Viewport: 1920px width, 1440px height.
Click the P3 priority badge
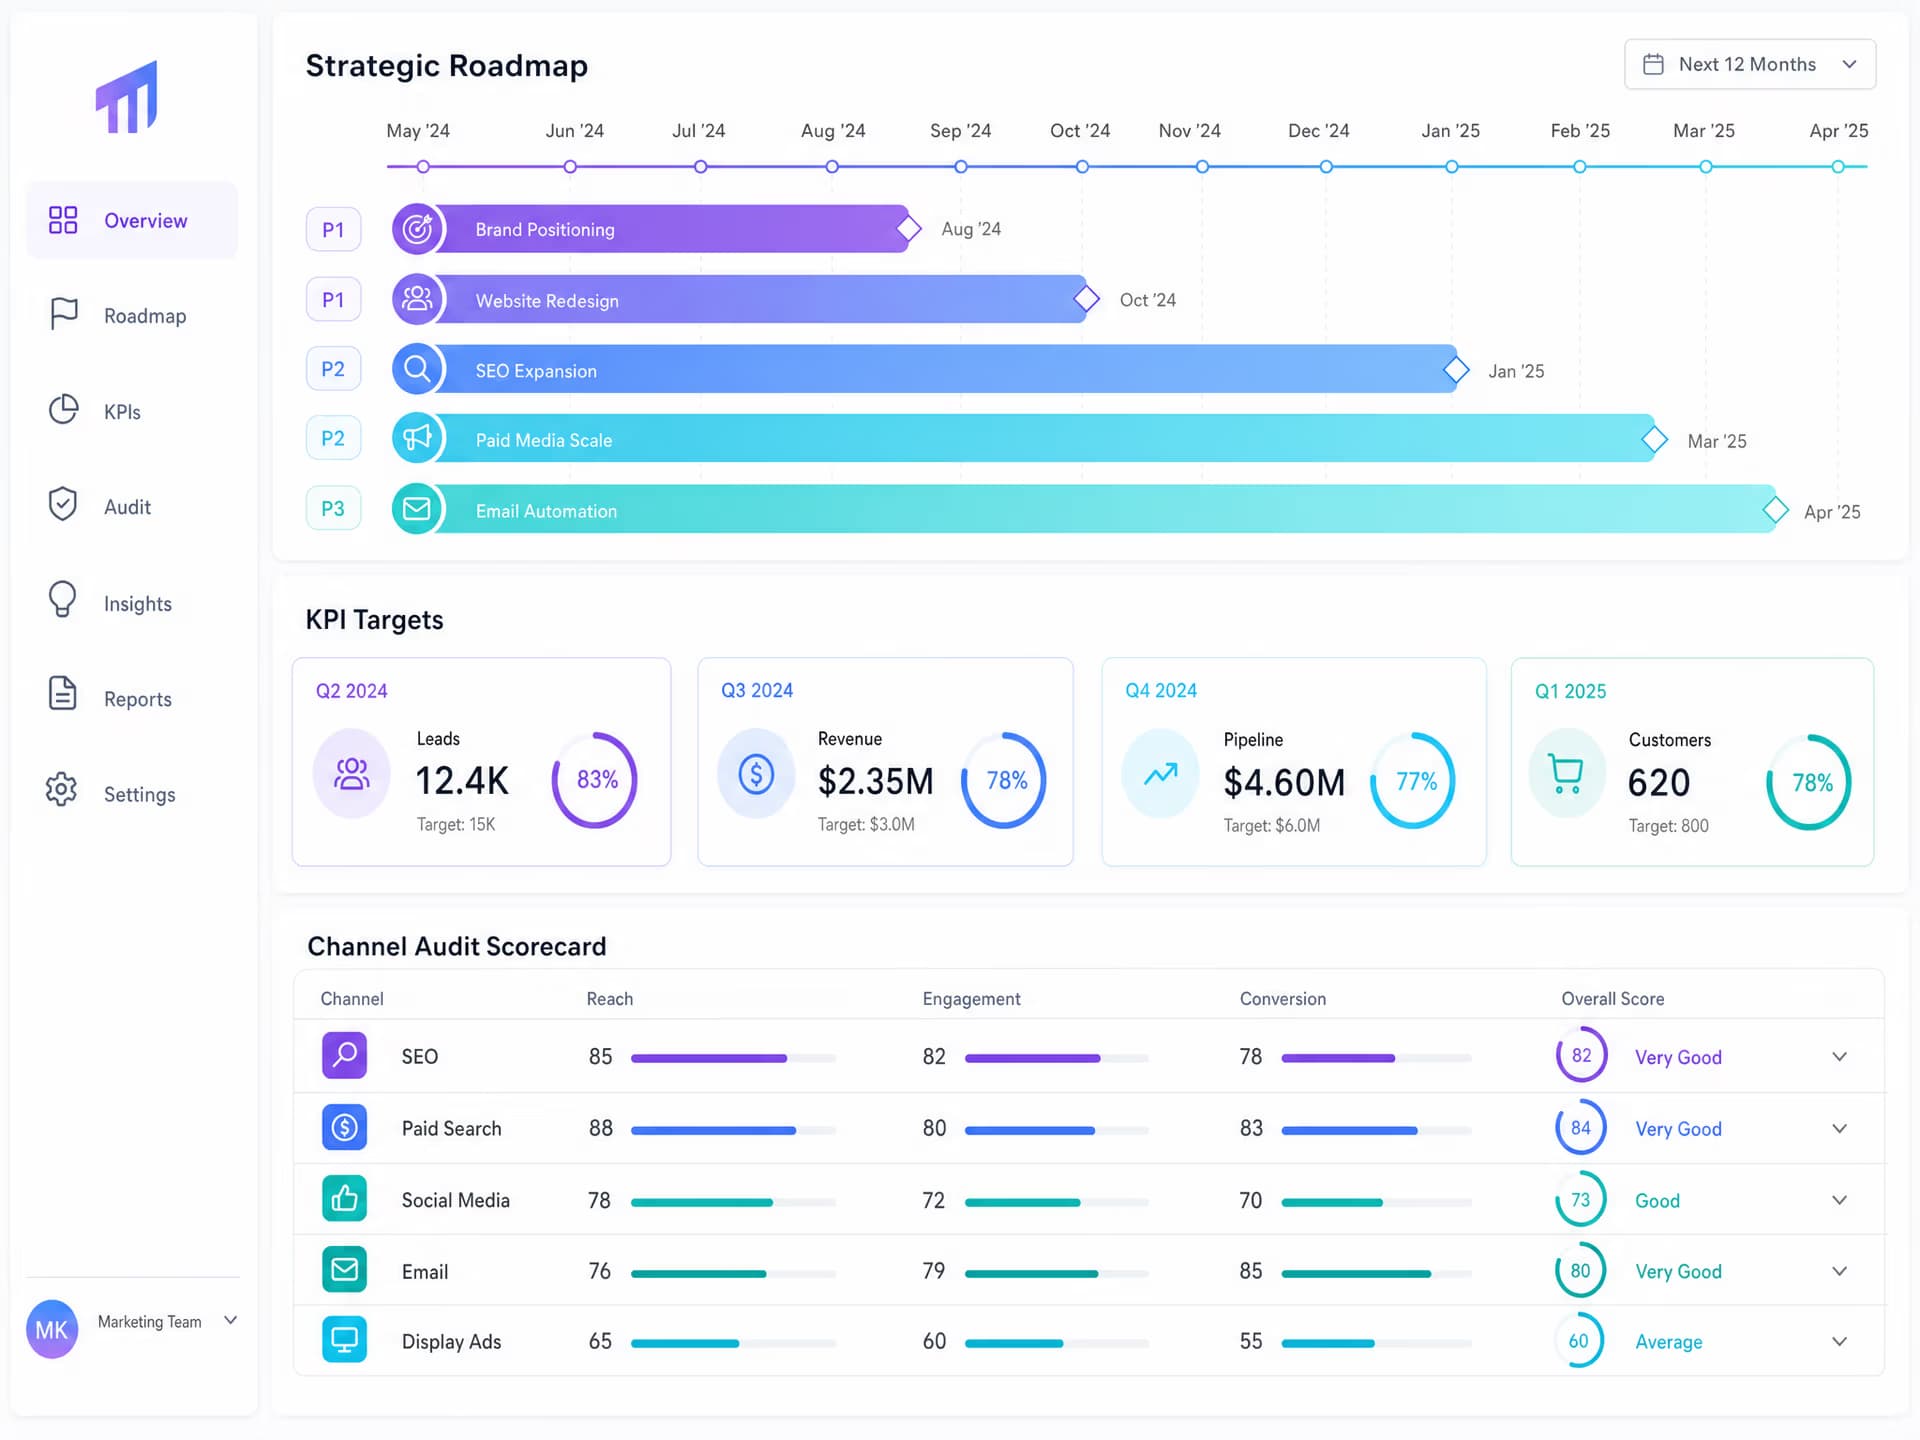(x=333, y=508)
